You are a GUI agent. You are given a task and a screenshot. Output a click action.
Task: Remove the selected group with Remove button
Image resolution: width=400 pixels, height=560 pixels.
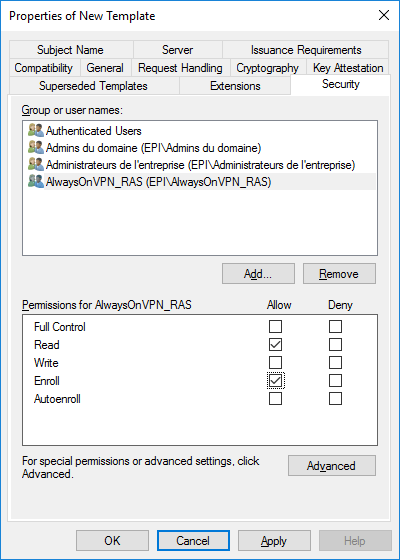(x=339, y=274)
